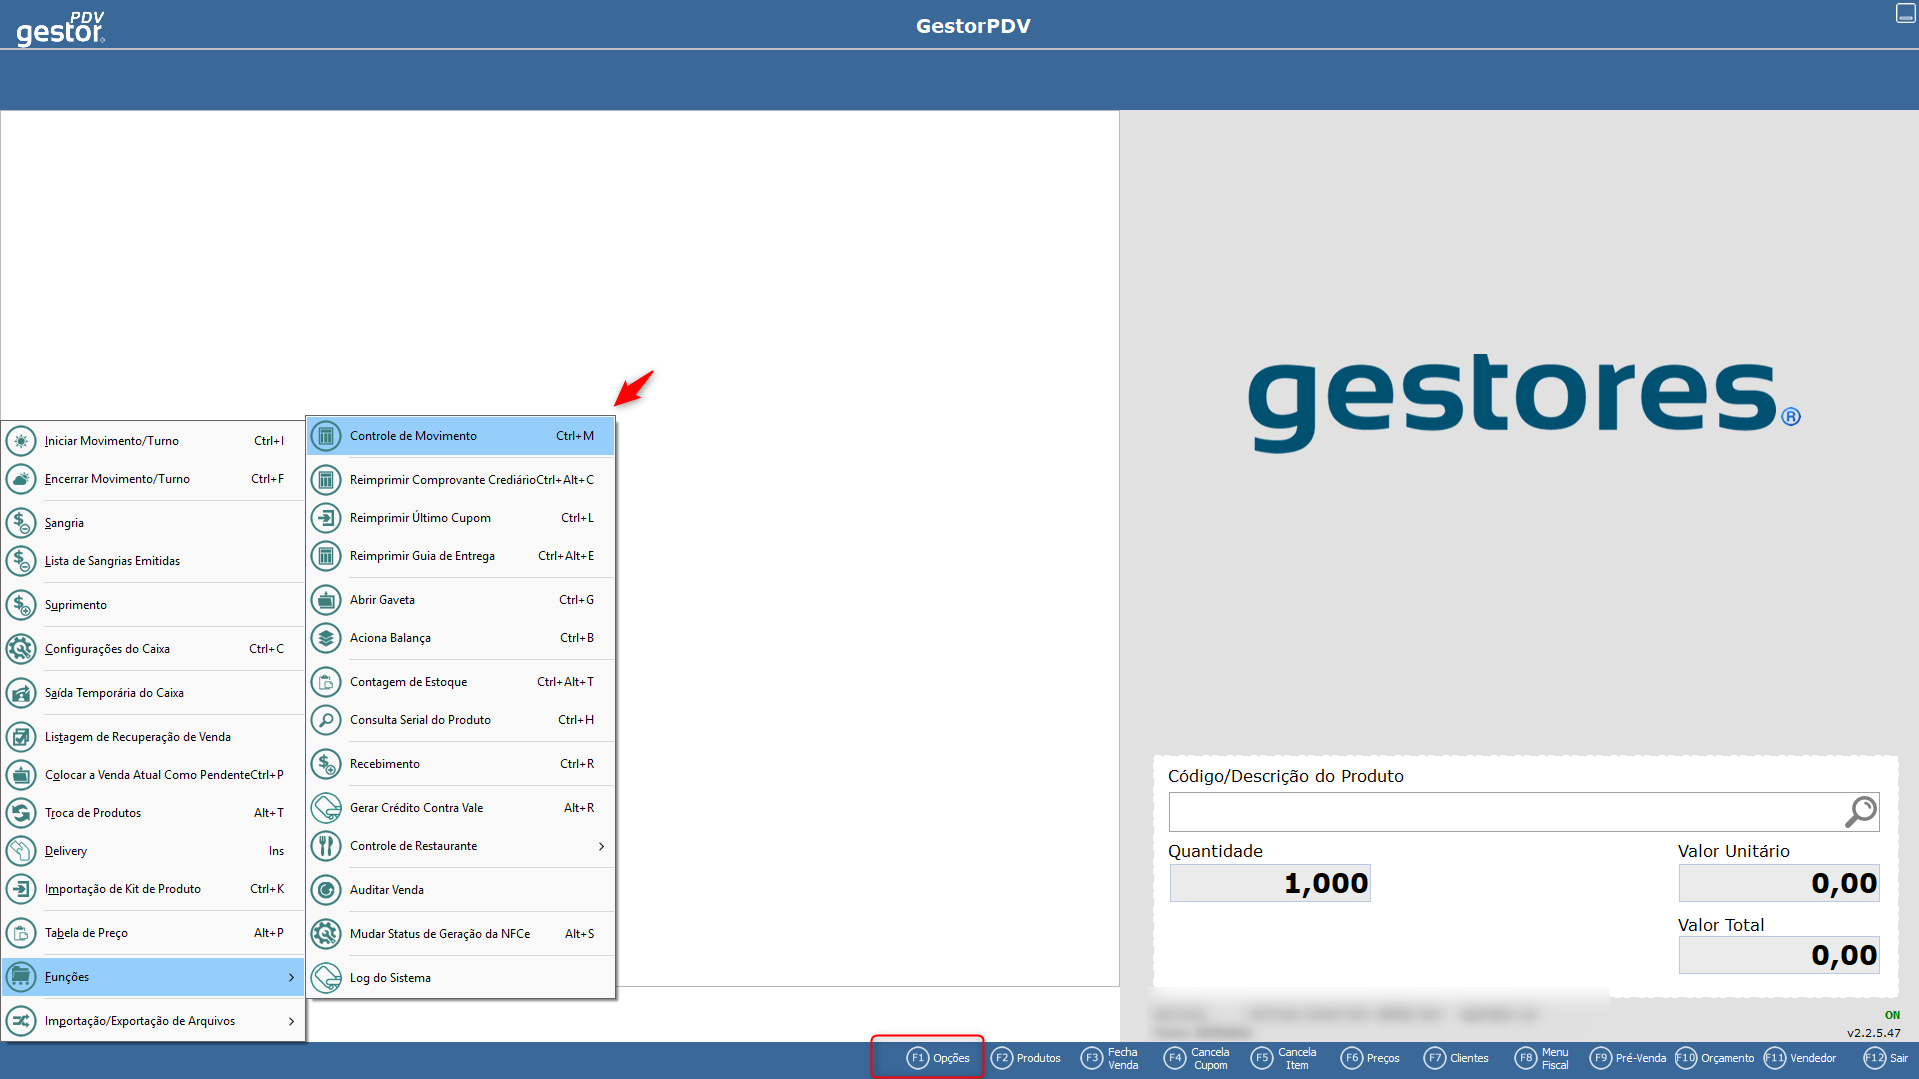Click the Sangria money icon
Screen dimensions: 1919x1079
coord(21,523)
